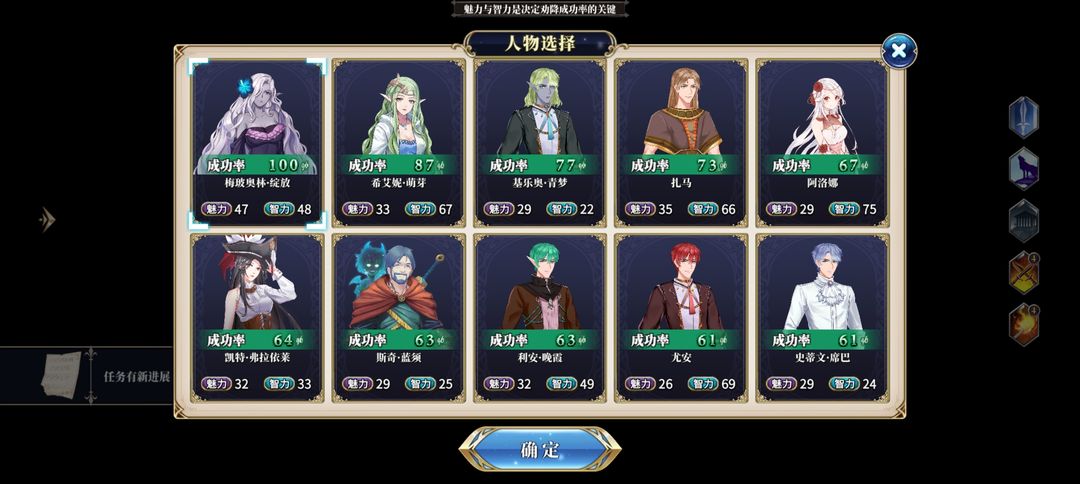The width and height of the screenshot is (1080, 484).
Task: Expand the left side panel arrow
Action: point(47,220)
